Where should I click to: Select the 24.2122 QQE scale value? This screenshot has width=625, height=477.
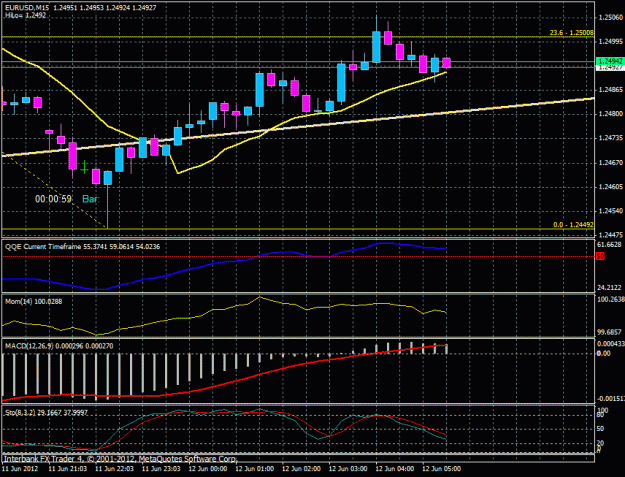(610, 288)
